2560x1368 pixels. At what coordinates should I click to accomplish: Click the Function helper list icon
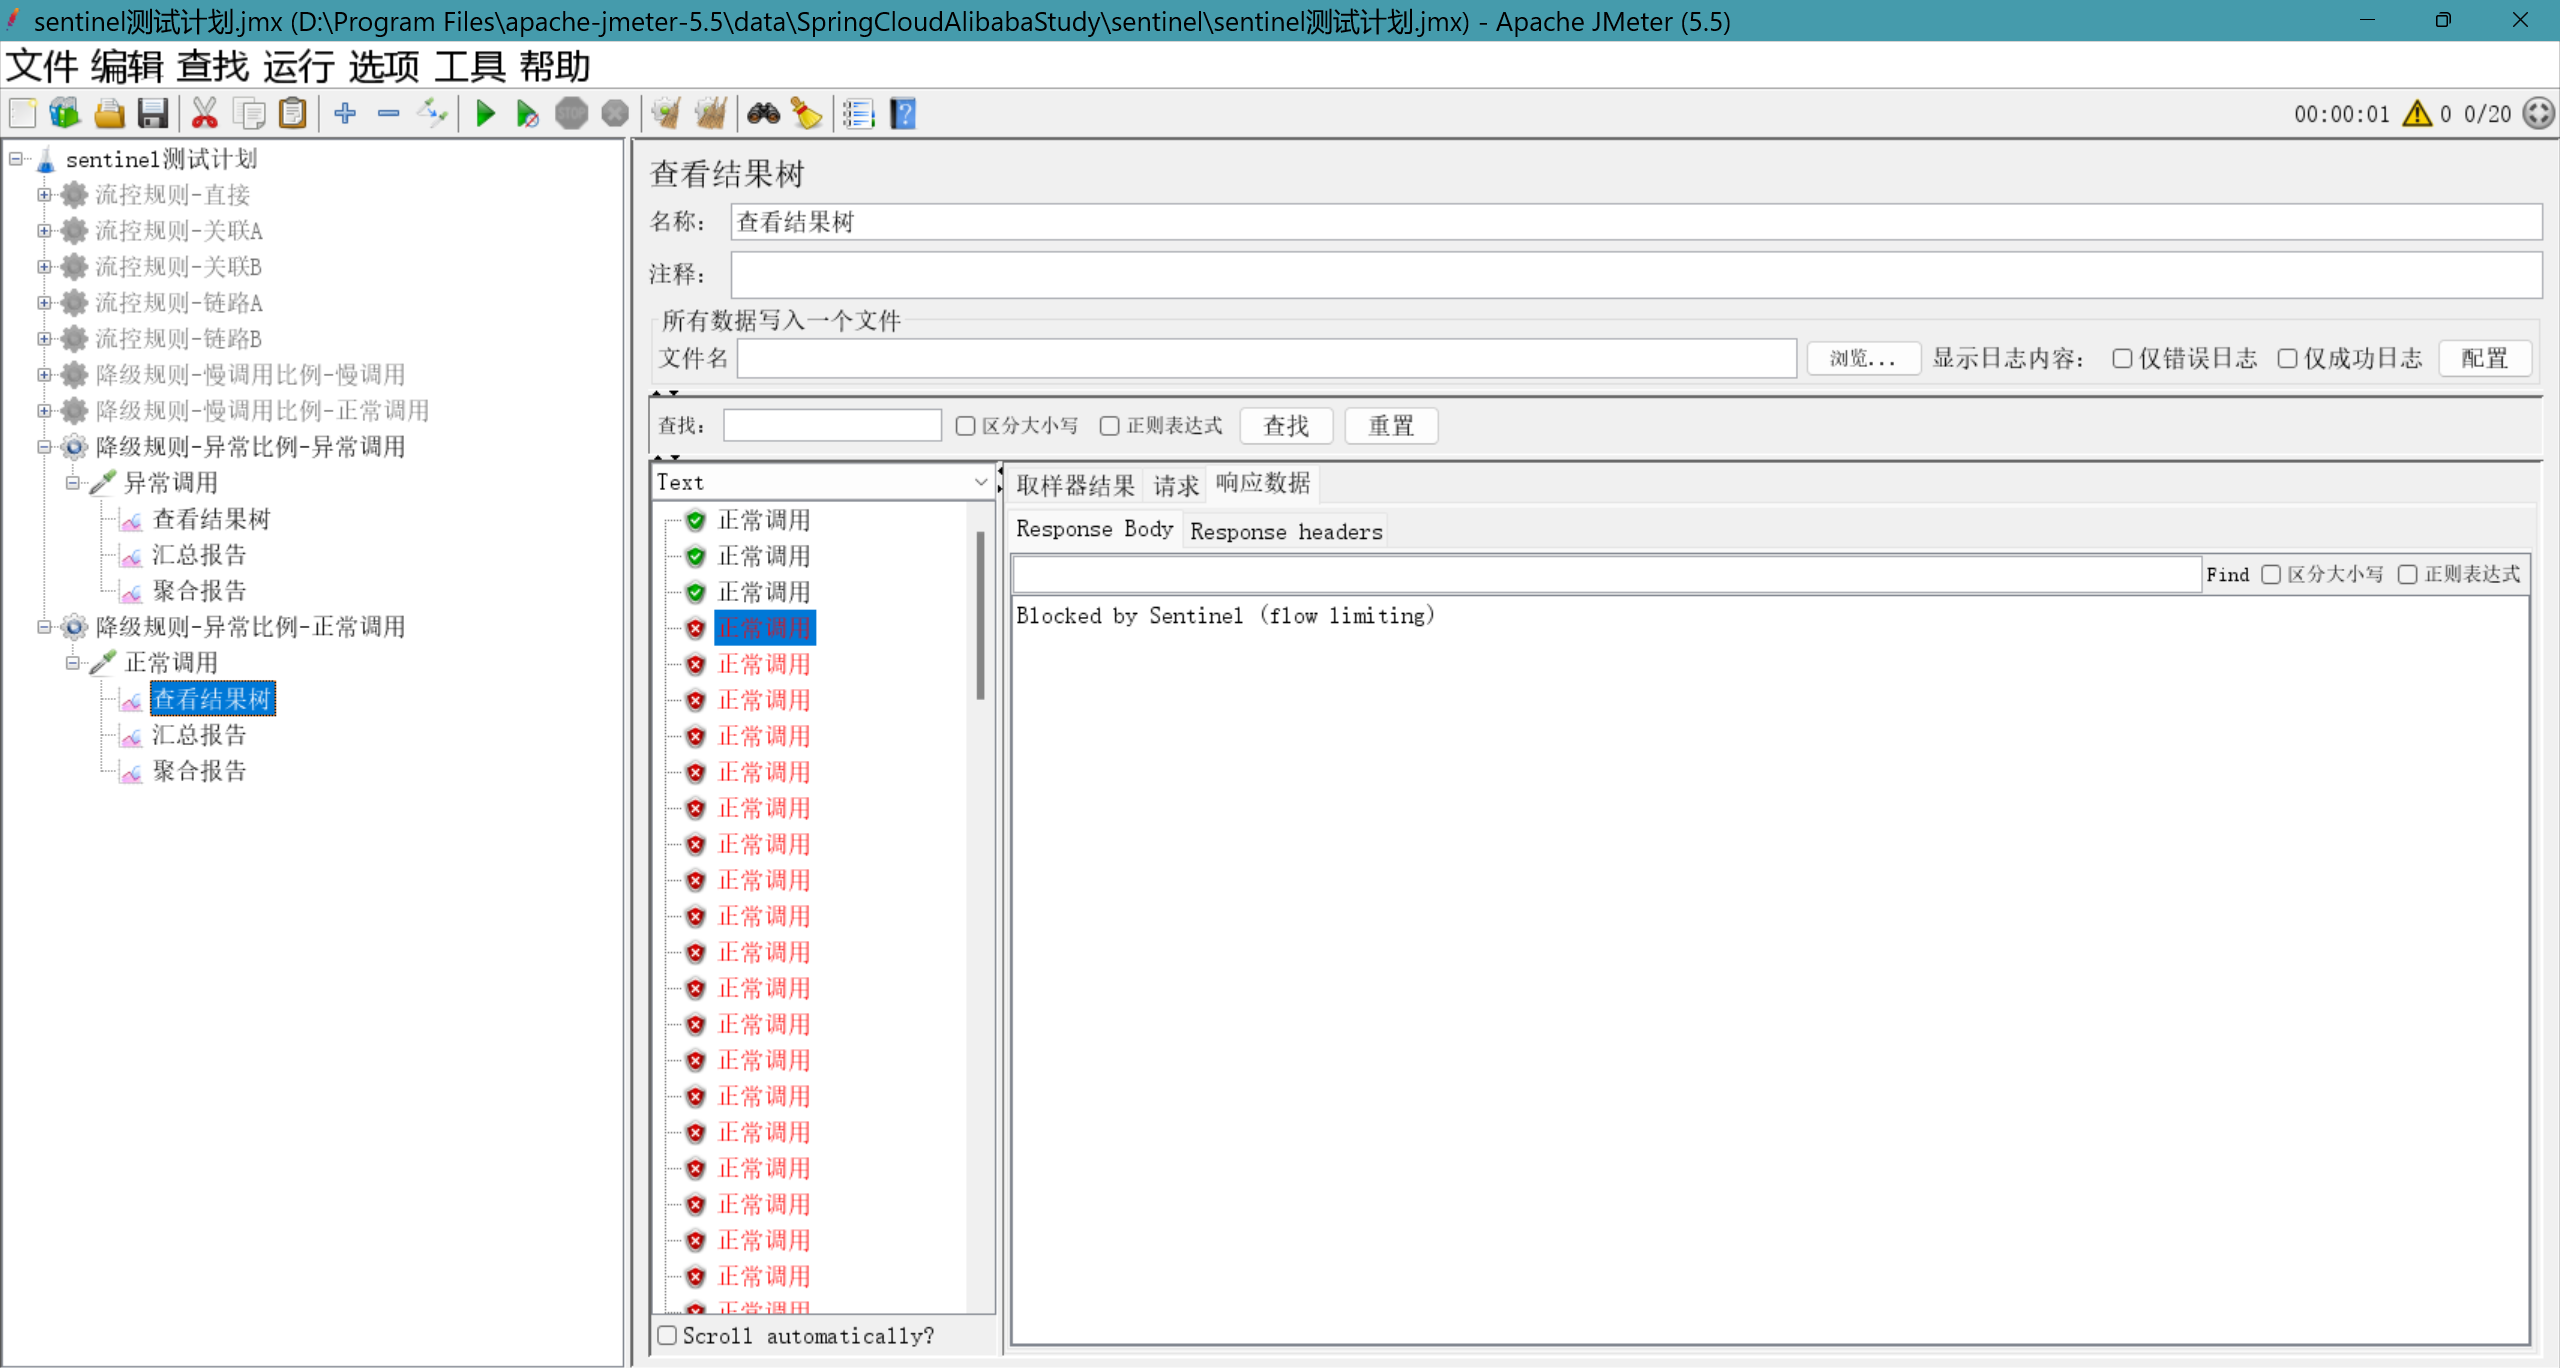coord(858,114)
